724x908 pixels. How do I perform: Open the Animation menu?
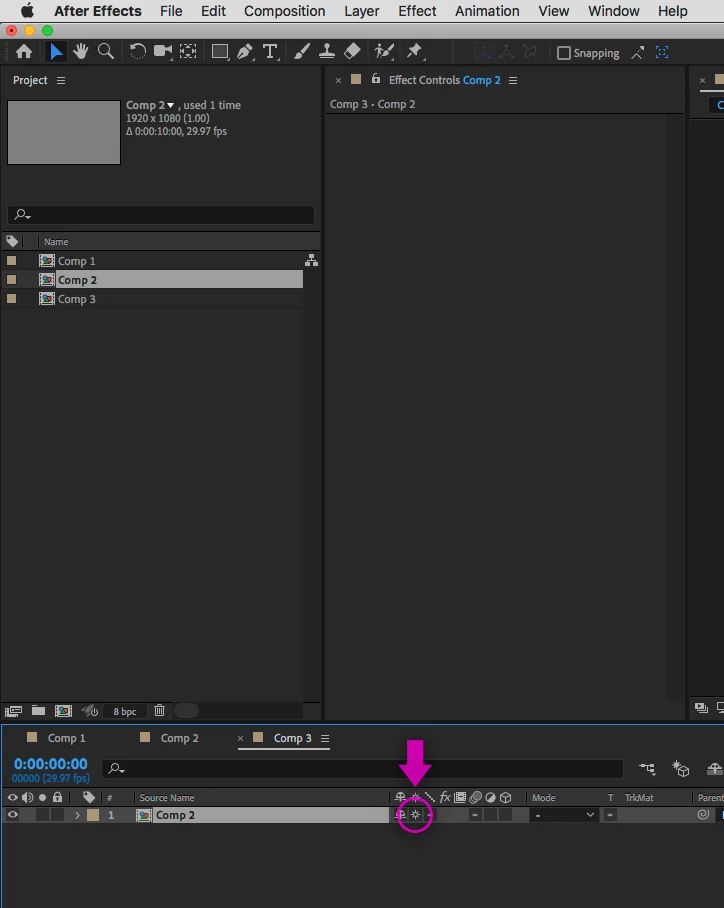click(487, 11)
